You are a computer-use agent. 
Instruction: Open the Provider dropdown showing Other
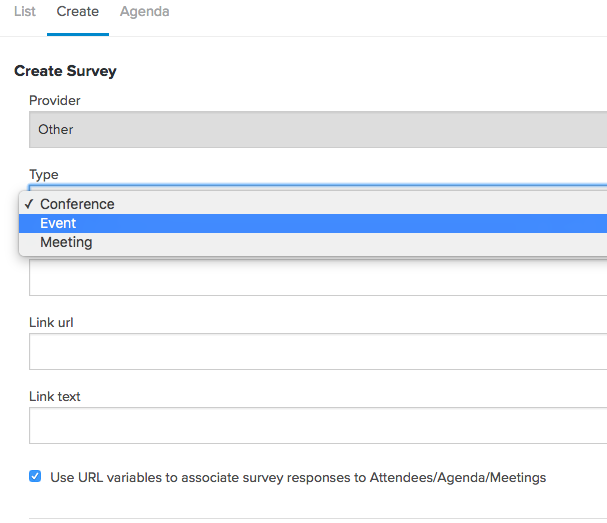click(318, 129)
